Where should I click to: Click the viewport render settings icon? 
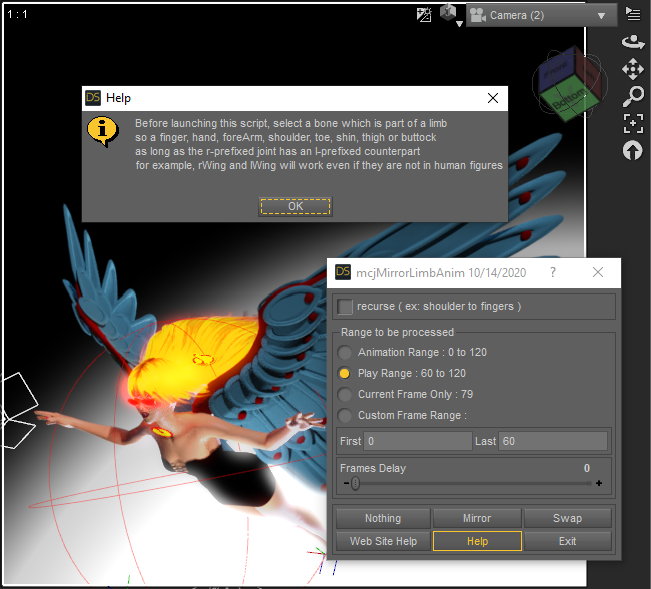424,15
